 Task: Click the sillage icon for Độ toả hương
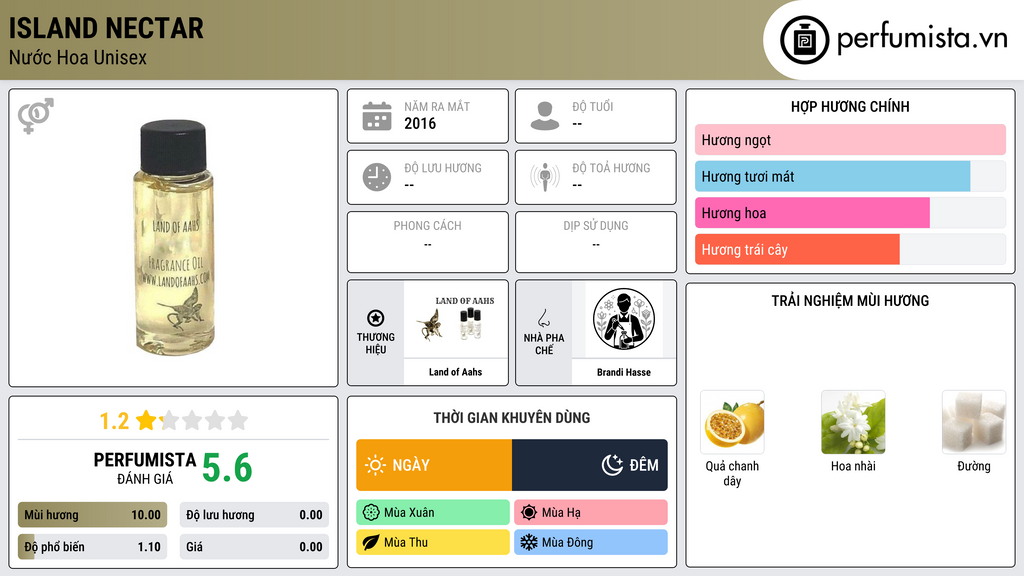tap(545, 177)
